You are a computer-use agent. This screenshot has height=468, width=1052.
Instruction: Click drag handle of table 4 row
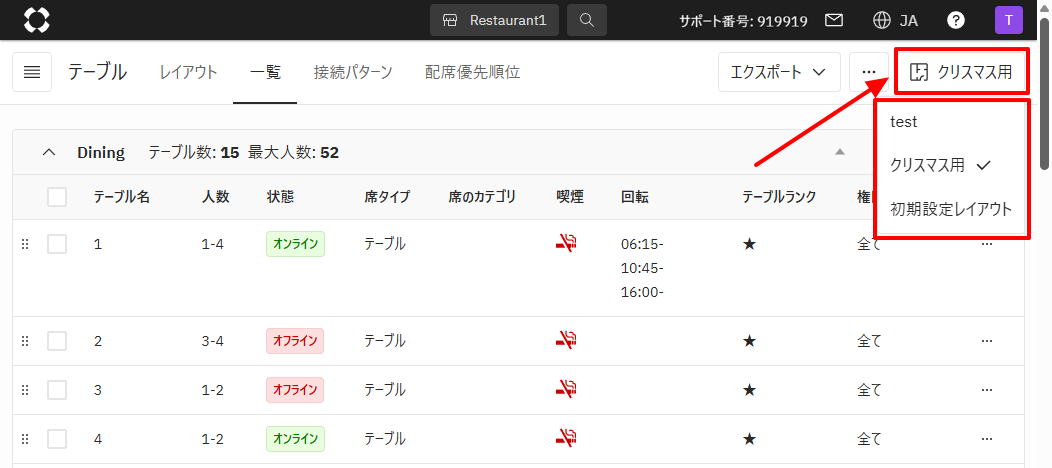point(25,439)
